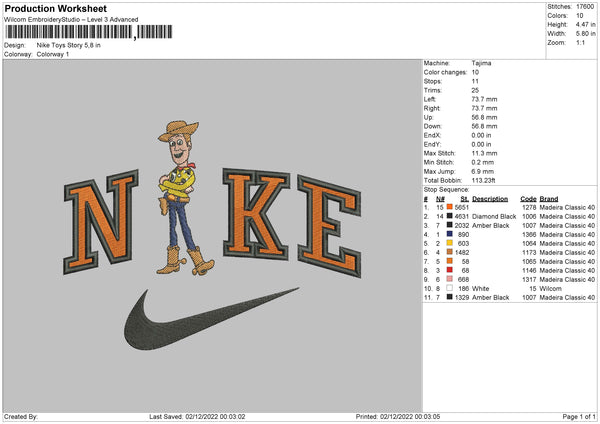
Task: Select the Amber Black swatch with 1329 stitches
Action: [449, 297]
